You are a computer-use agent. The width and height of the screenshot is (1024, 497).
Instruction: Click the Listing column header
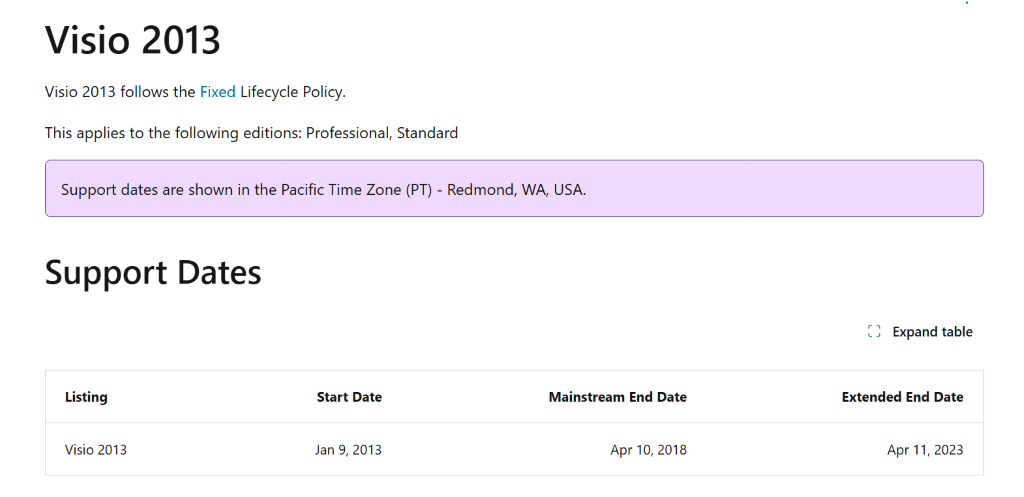click(86, 397)
